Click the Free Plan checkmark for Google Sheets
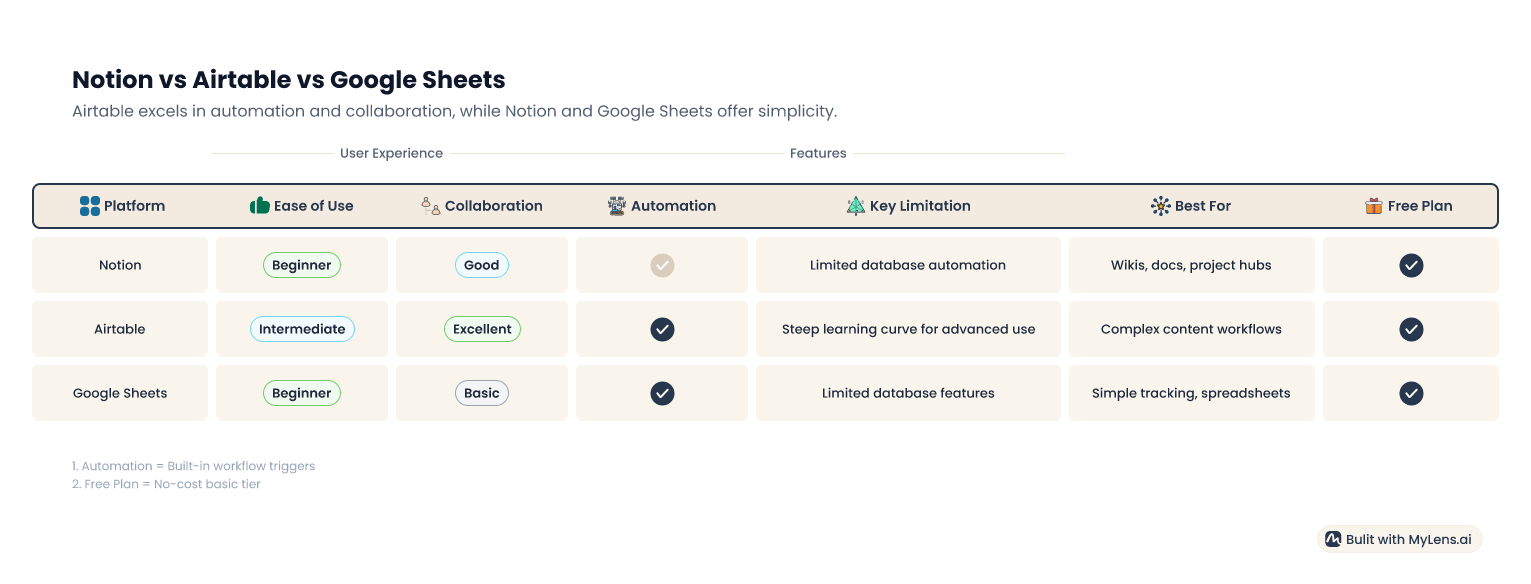This screenshot has height=584, width=1531. 1411,393
